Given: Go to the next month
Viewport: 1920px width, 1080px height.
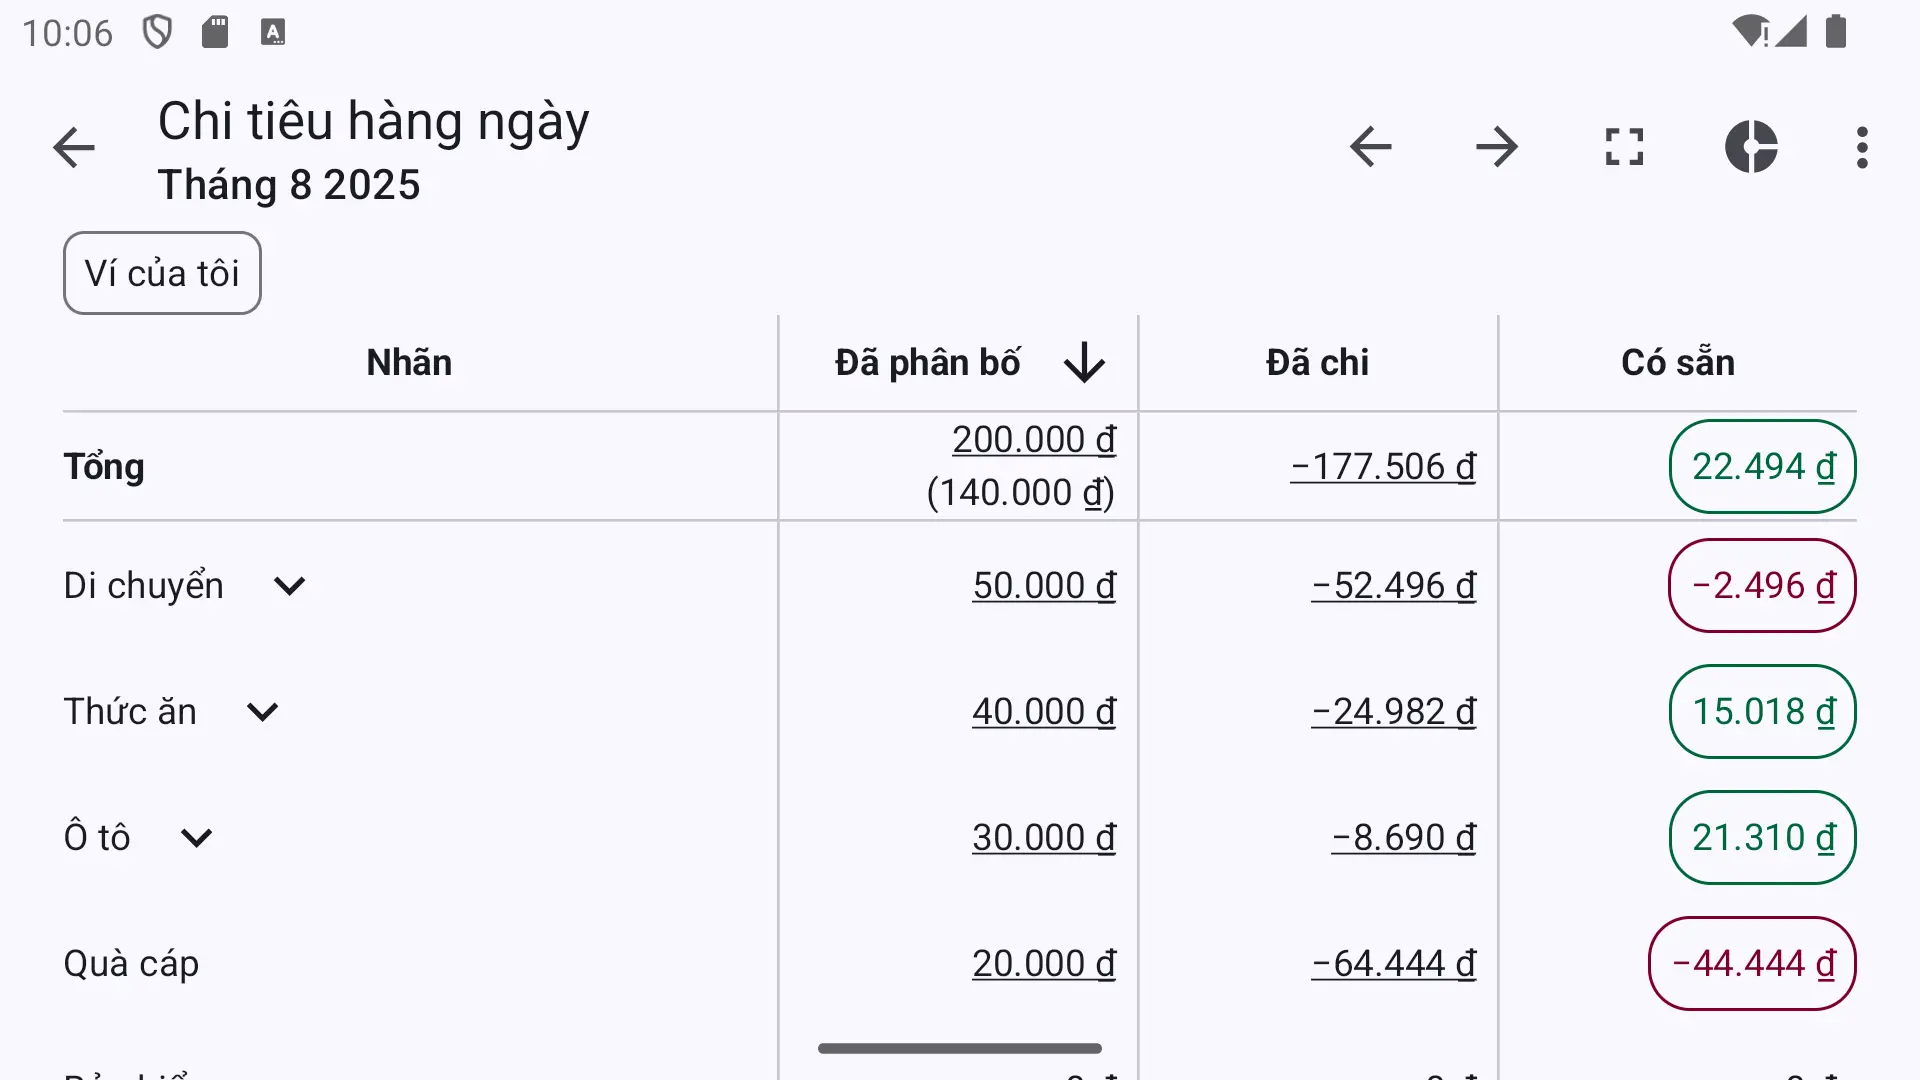Looking at the screenshot, I should [1497, 147].
